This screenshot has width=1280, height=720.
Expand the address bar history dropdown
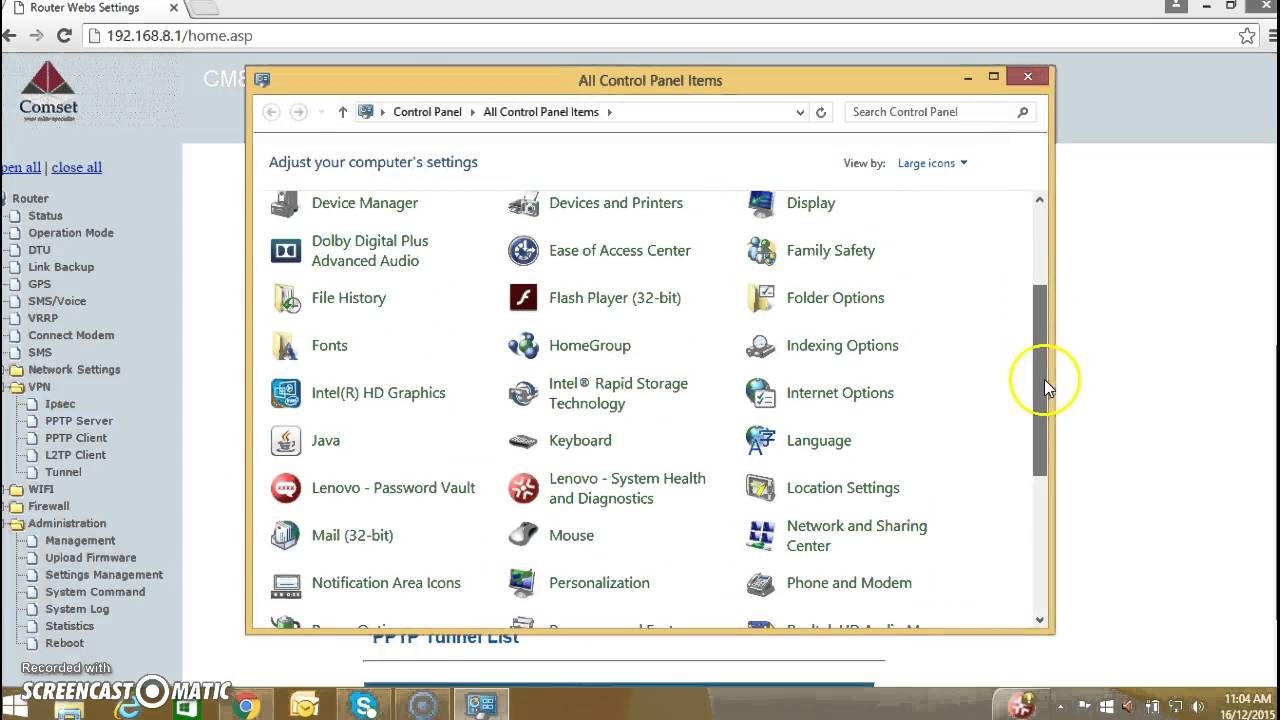(800, 112)
